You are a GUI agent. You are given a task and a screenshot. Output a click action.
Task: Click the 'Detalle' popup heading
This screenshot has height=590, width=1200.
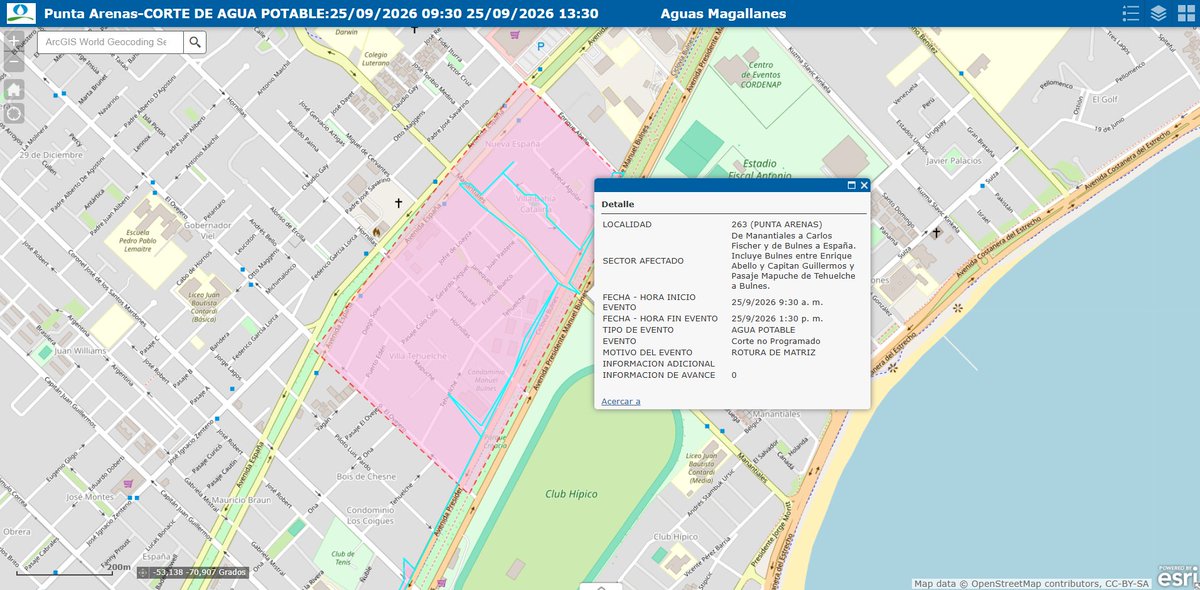point(618,204)
